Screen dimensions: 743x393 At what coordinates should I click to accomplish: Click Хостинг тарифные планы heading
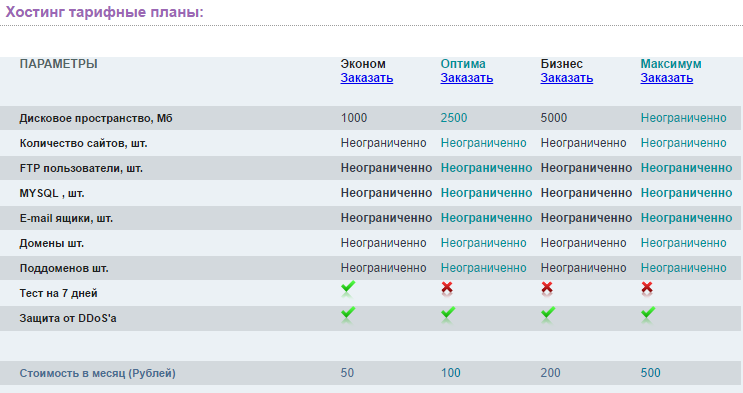(104, 12)
